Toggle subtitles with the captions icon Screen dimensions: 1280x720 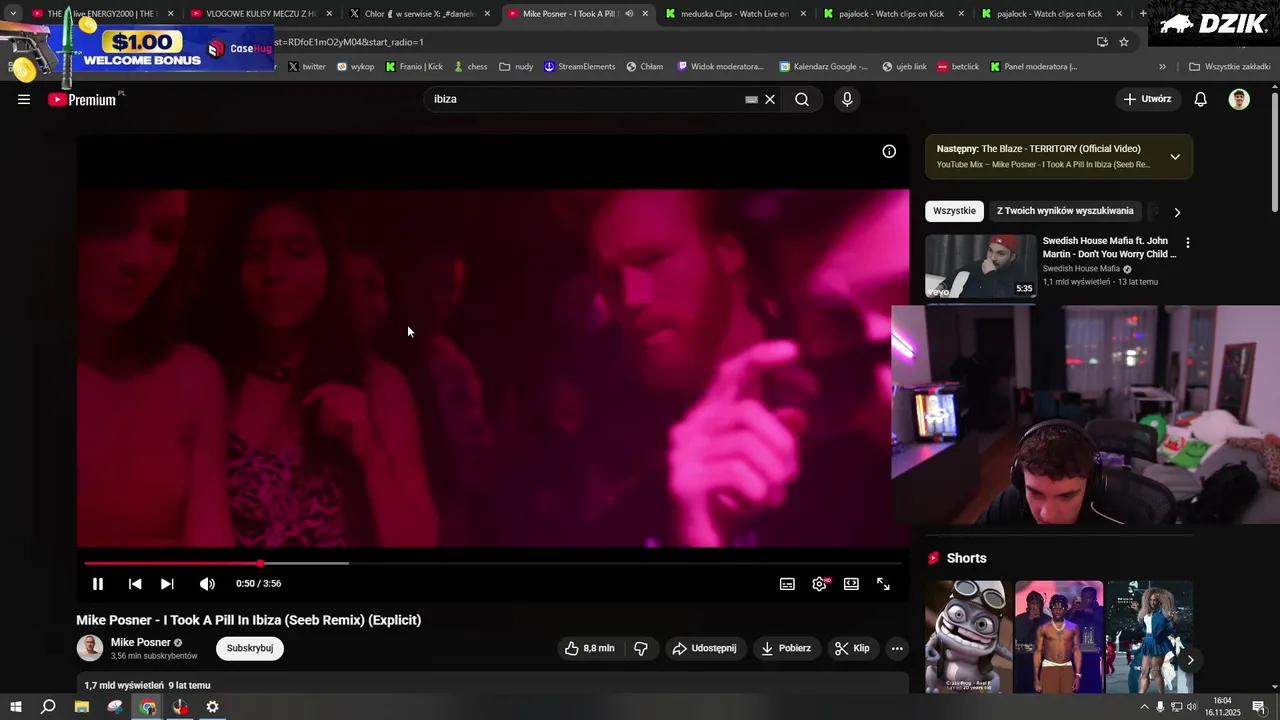(x=787, y=584)
